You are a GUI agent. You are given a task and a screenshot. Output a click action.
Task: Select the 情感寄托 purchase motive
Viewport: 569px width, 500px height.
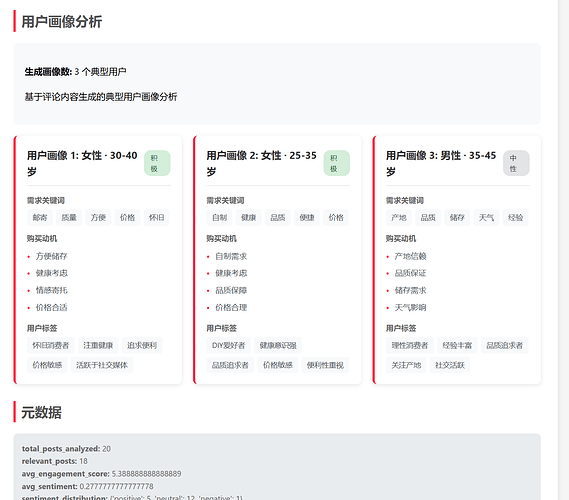click(x=51, y=290)
